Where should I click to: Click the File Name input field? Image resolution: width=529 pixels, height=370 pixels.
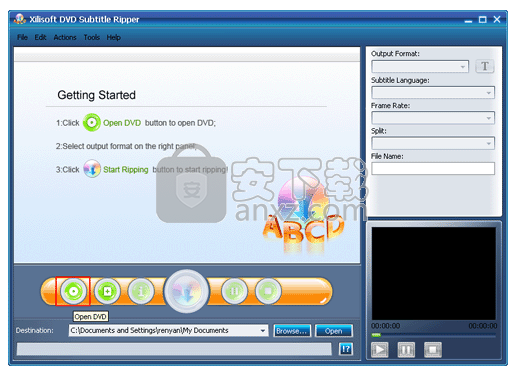point(433,168)
